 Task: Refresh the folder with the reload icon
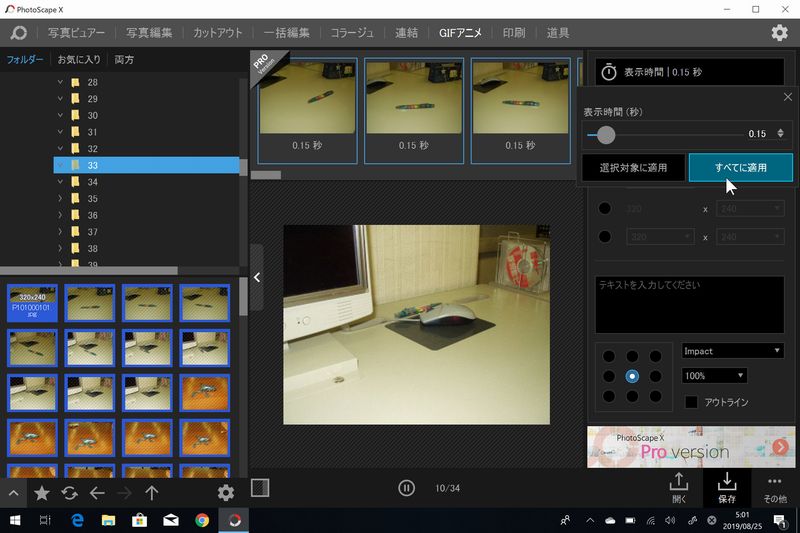tap(69, 492)
